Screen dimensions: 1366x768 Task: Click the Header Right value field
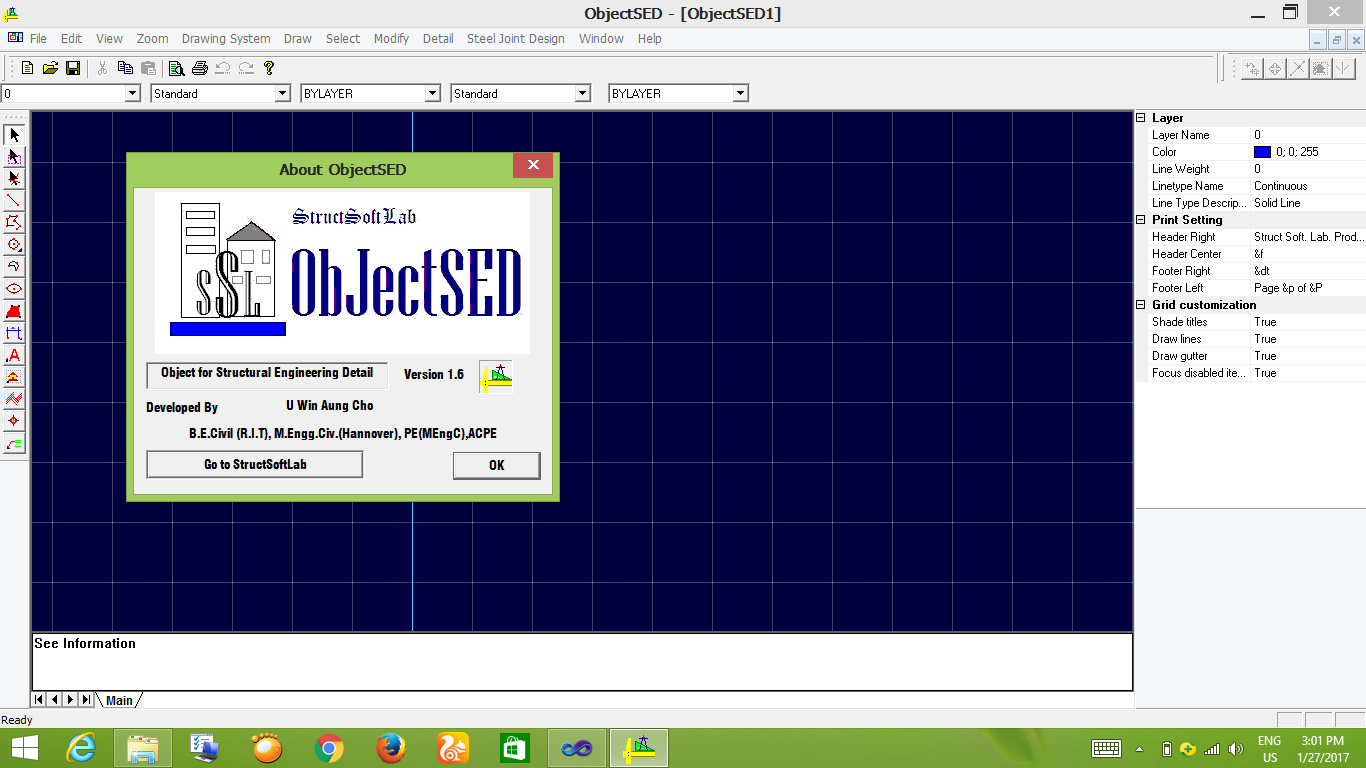coord(1309,237)
